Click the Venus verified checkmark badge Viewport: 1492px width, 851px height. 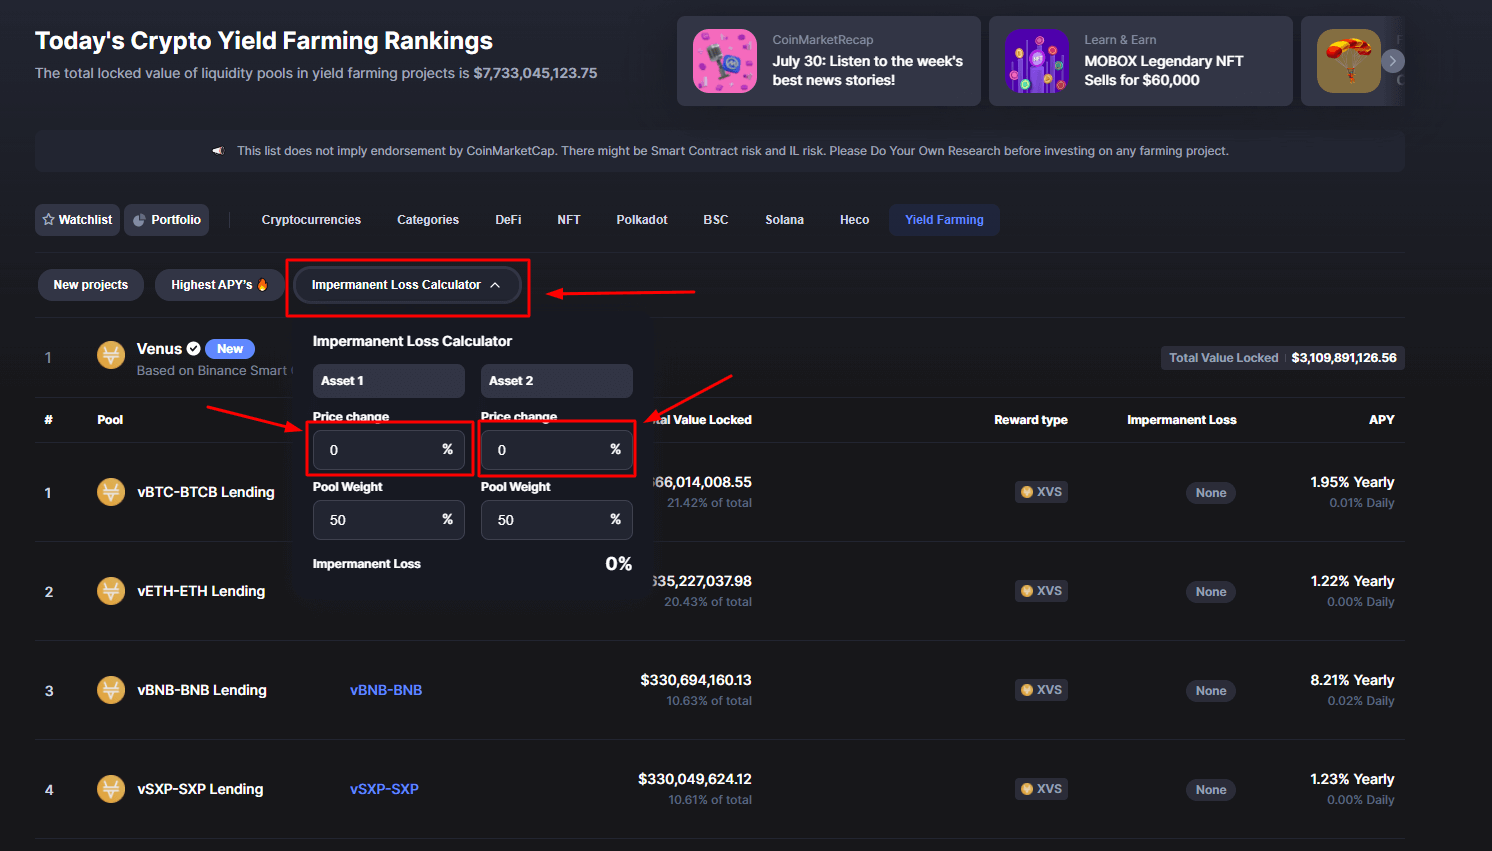tap(194, 349)
